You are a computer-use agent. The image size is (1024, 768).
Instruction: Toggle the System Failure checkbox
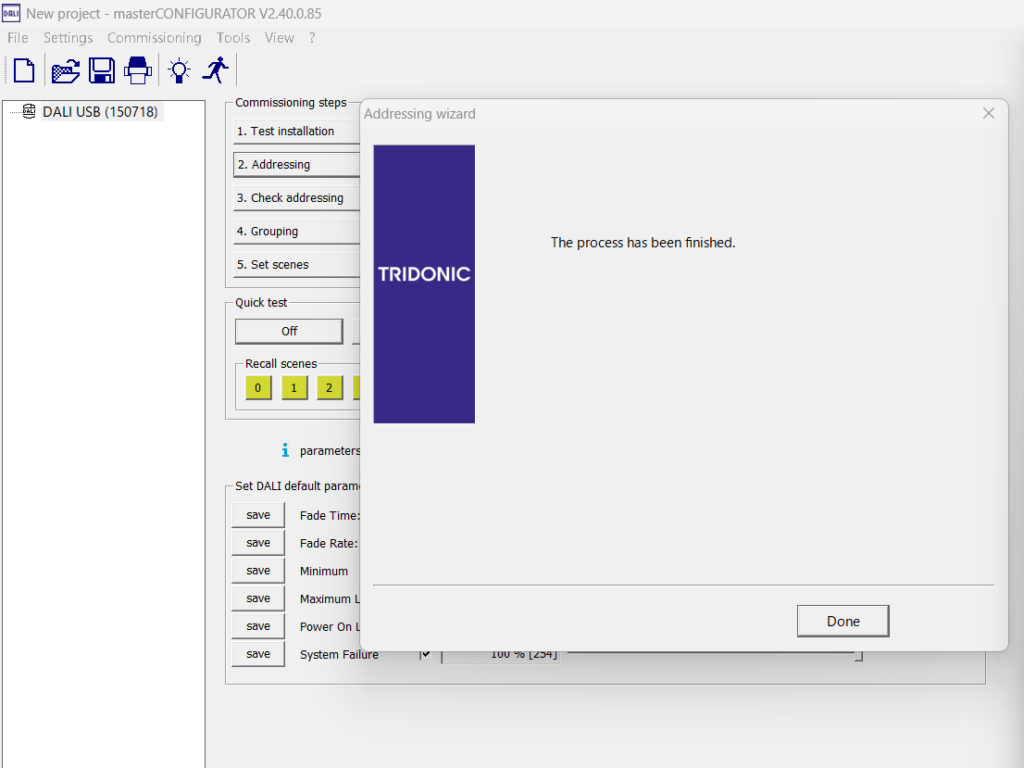point(427,654)
